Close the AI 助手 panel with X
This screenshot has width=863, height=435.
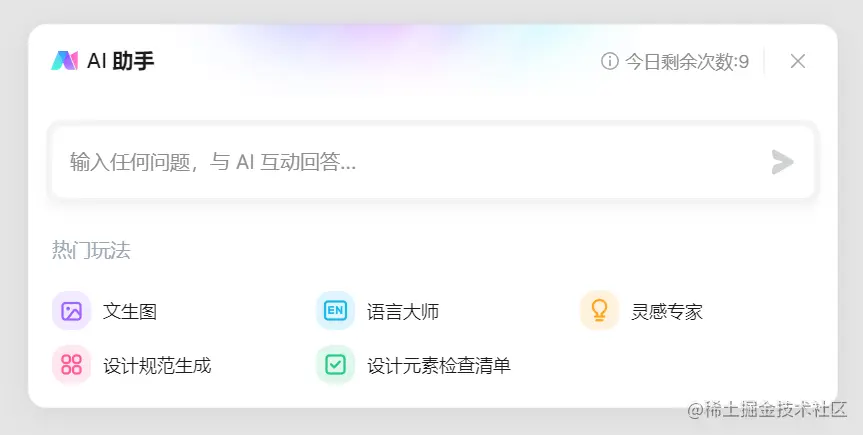[798, 61]
